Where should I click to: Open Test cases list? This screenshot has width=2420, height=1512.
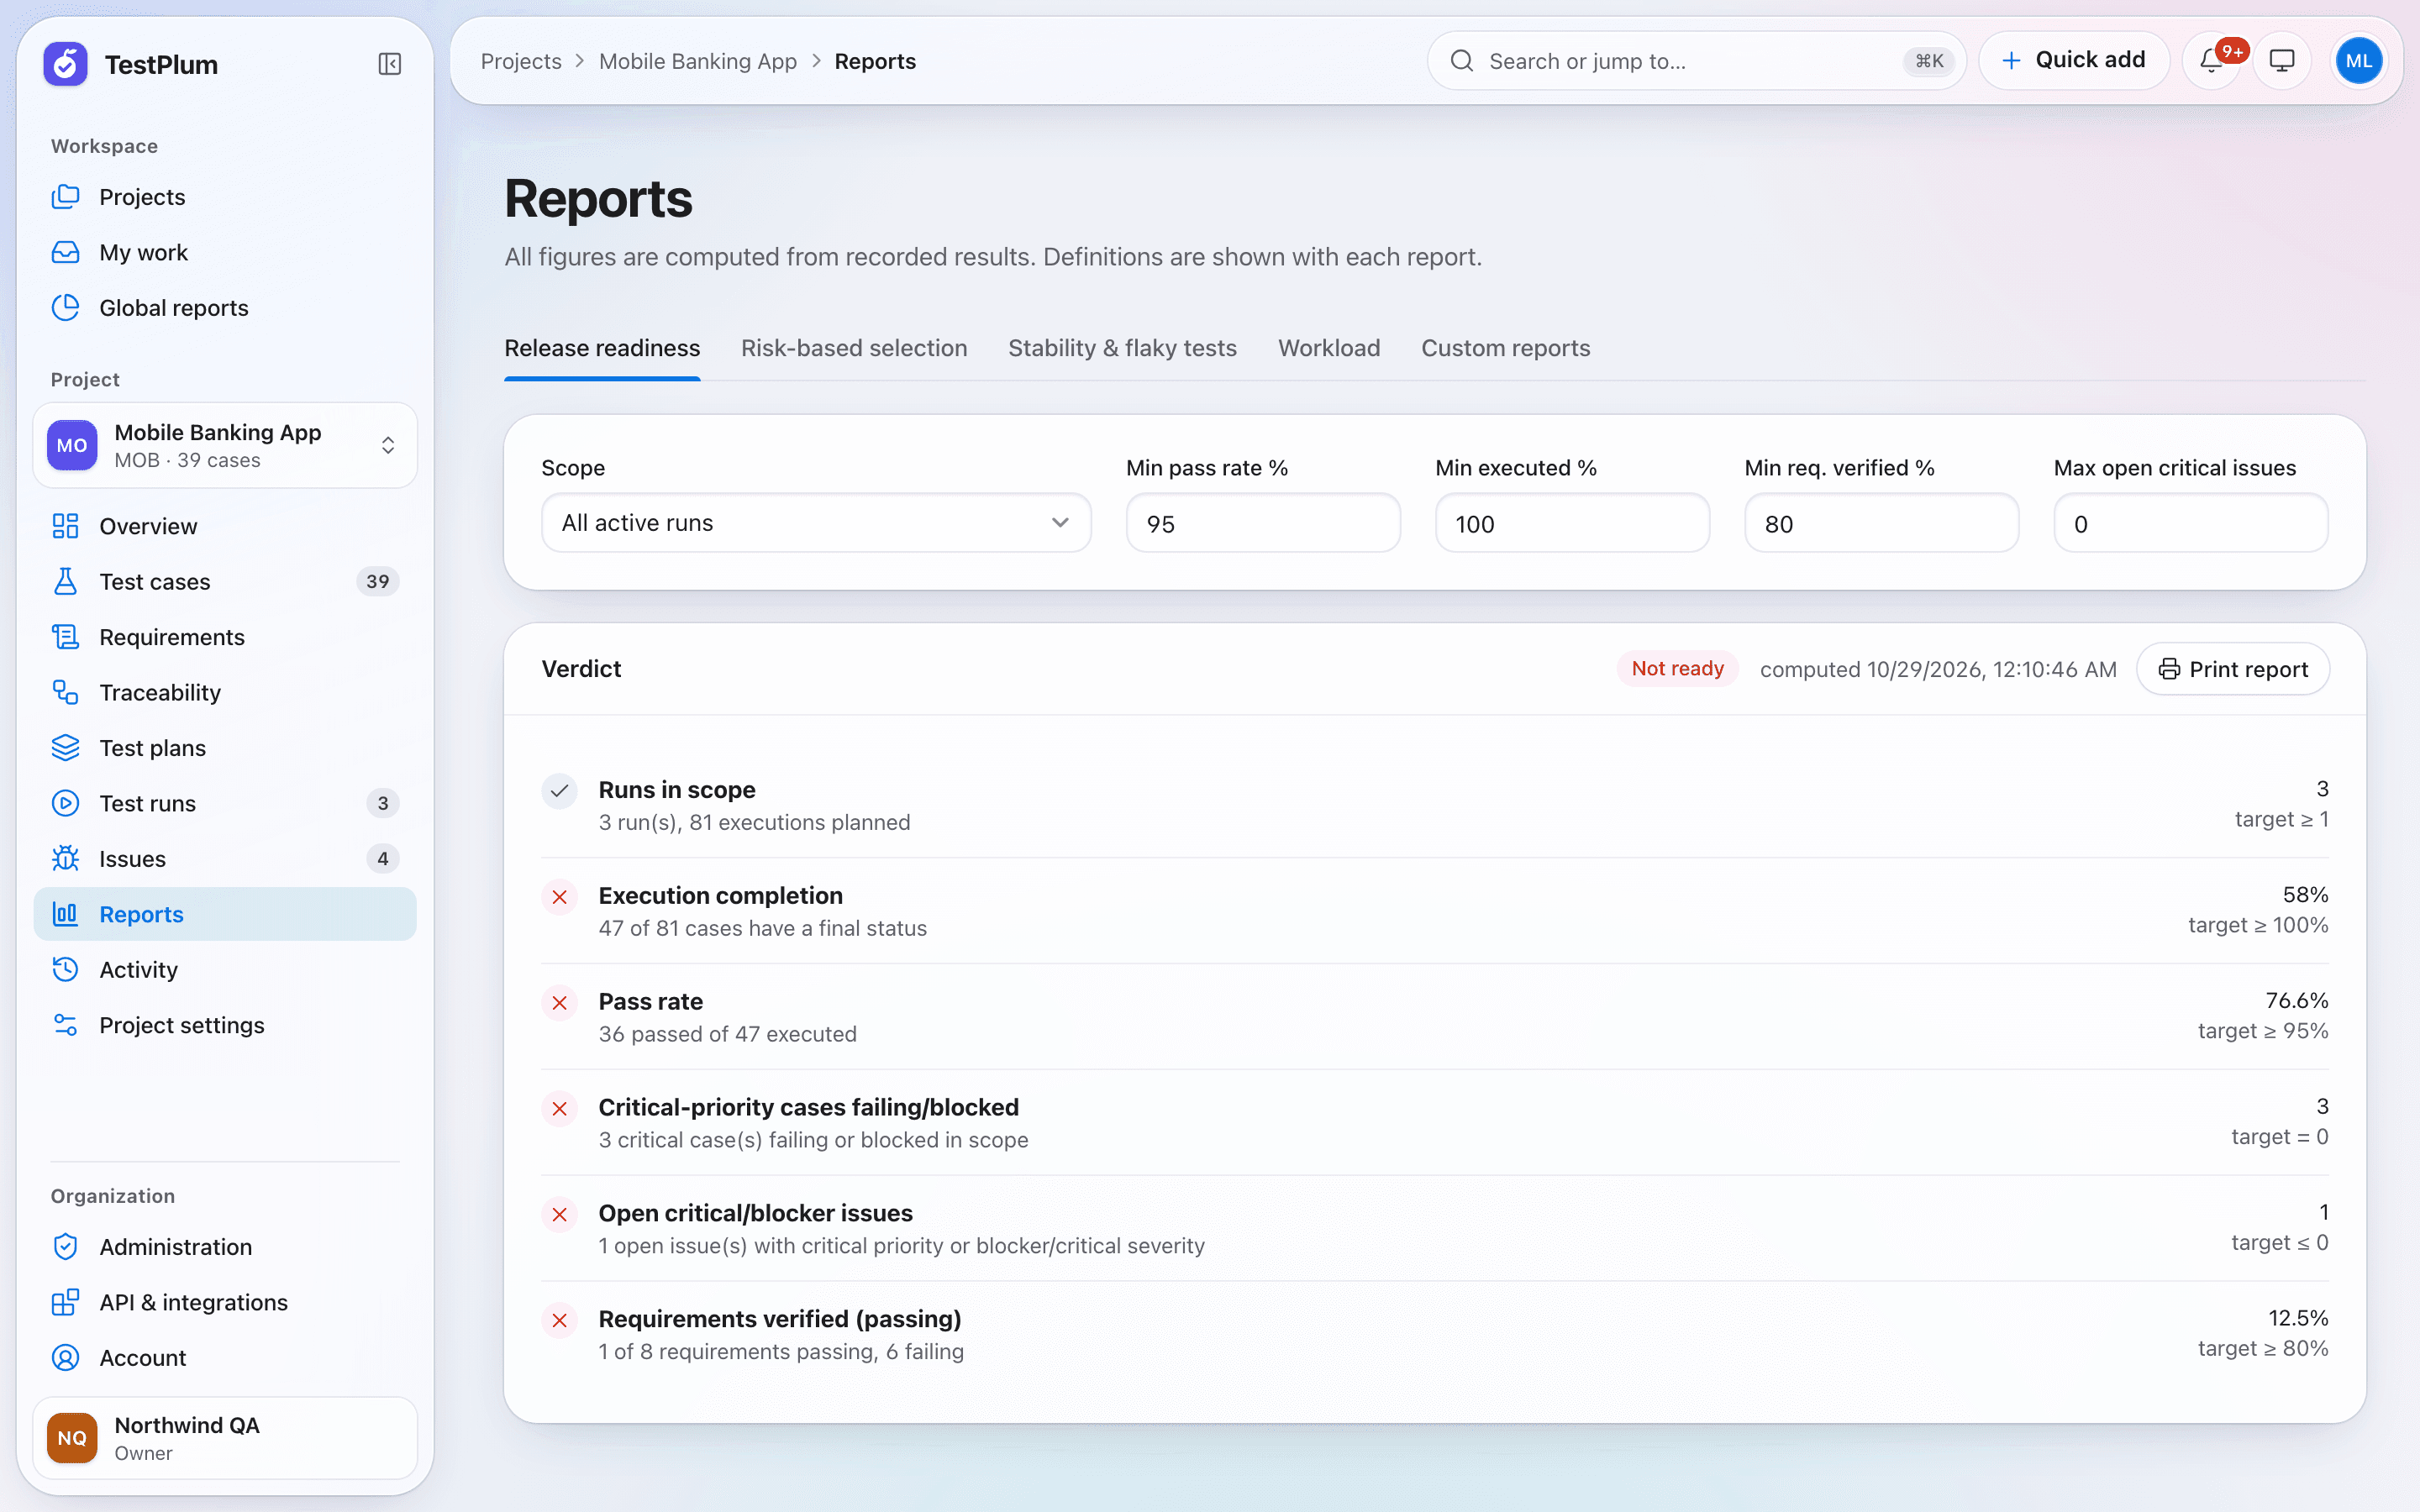coord(225,581)
